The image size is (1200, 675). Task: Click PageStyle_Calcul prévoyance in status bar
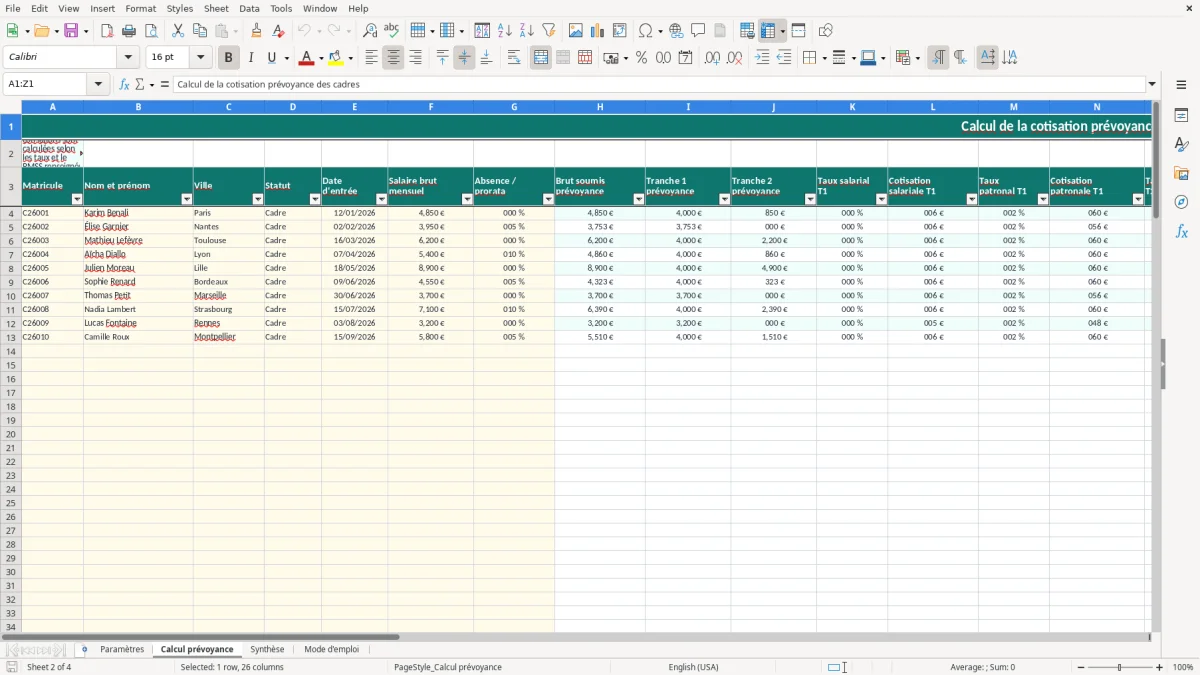pos(448,667)
